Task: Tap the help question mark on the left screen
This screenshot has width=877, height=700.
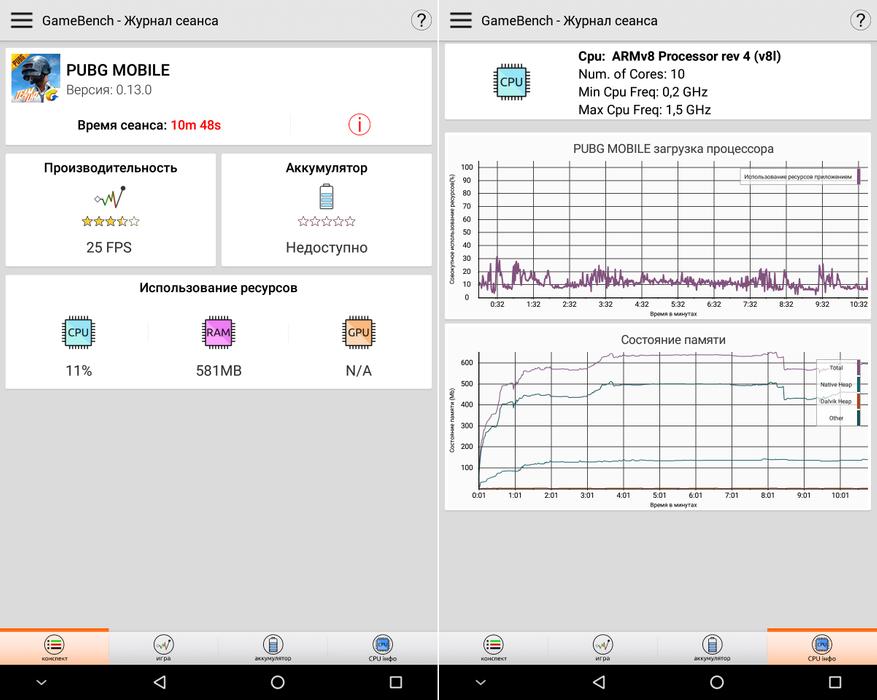Action: (x=421, y=20)
